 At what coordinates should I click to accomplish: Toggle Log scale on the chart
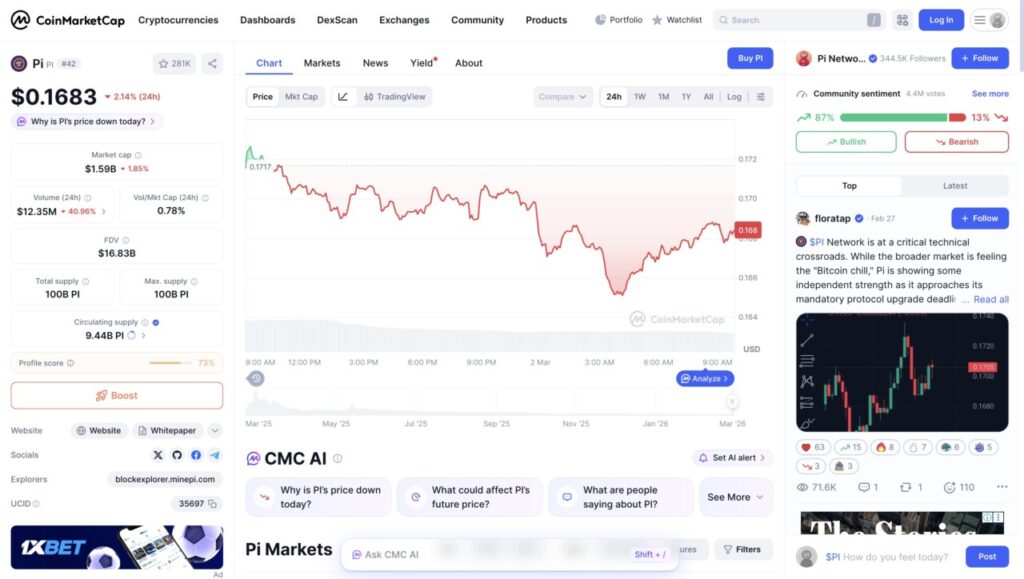point(734,97)
